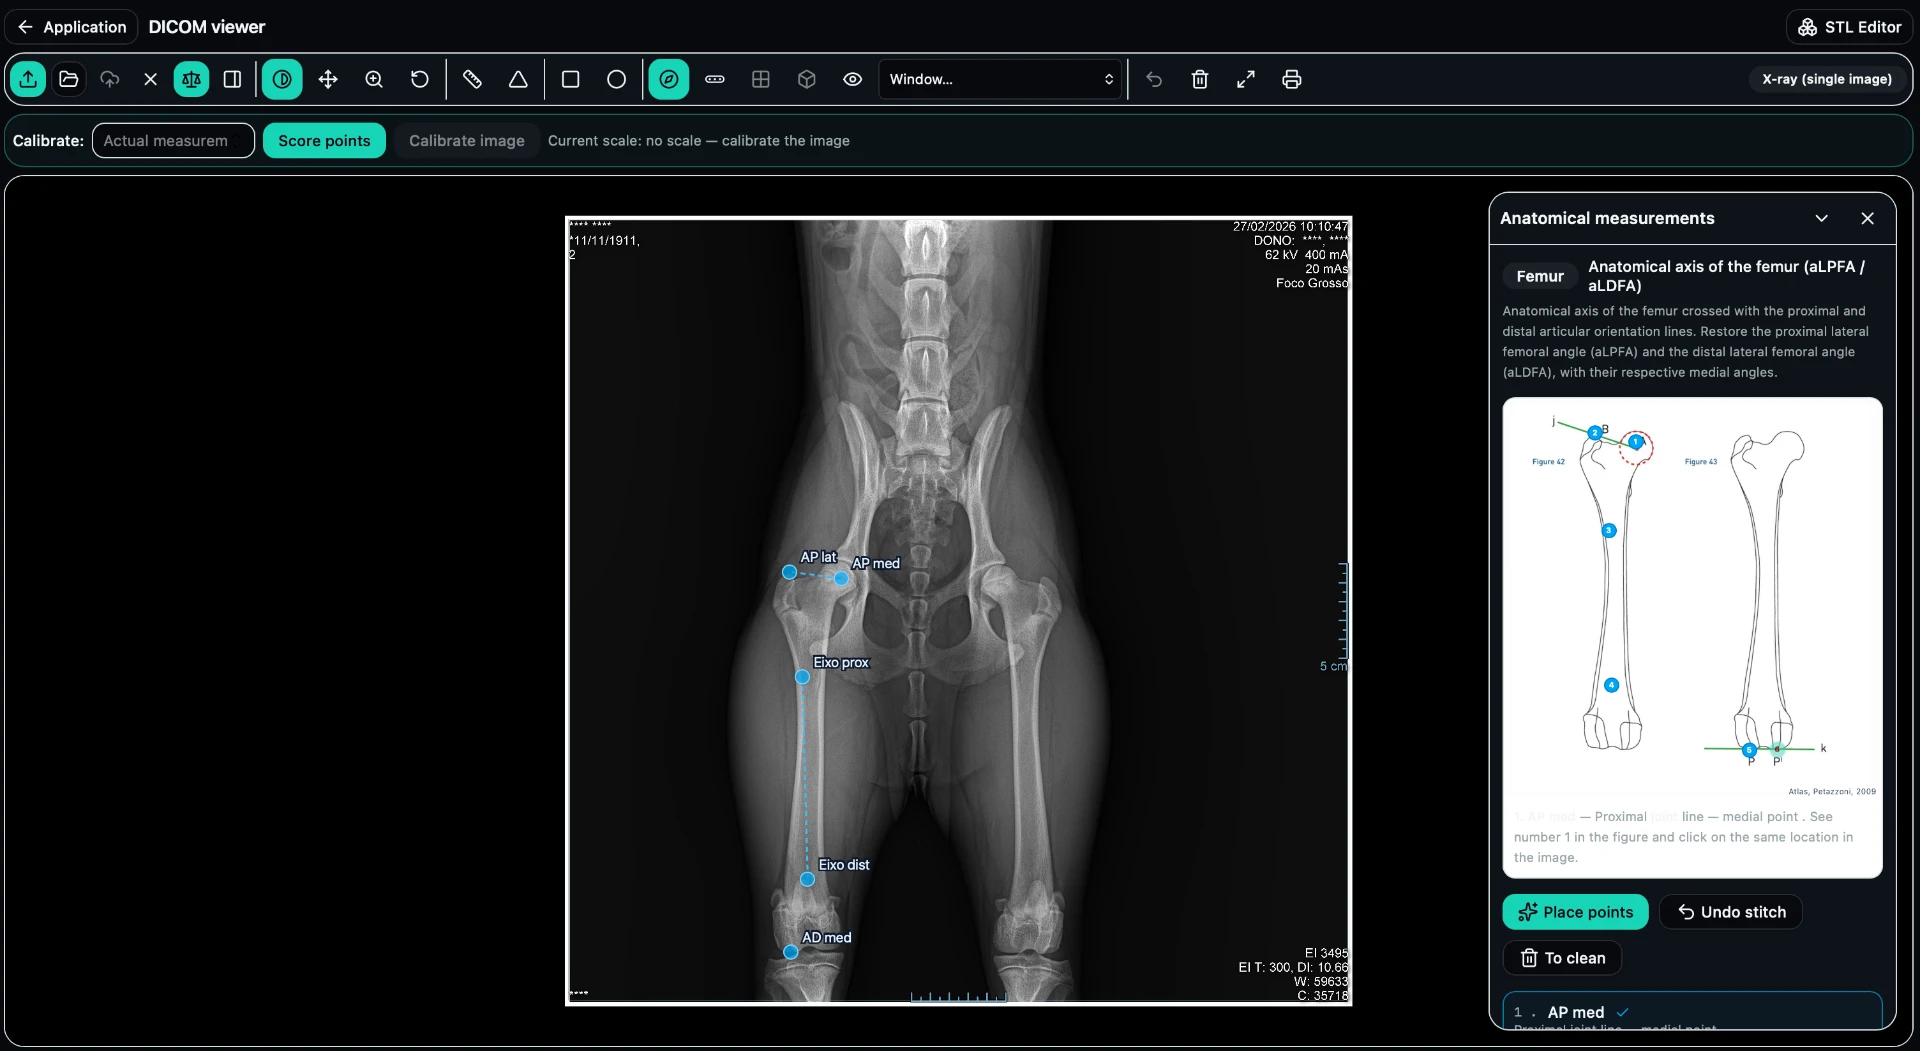Go back to Application
The image size is (1920, 1051).
point(71,27)
